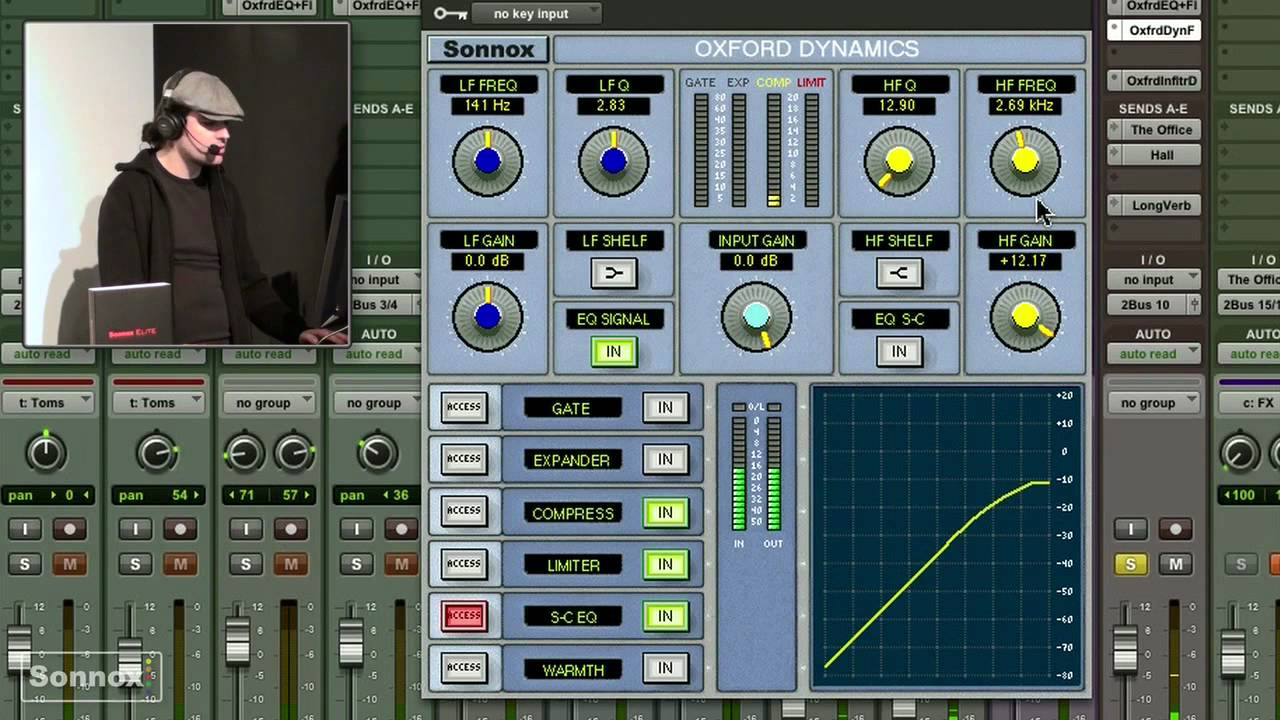The height and width of the screenshot is (720, 1280).
Task: Select the LongVerb send slot
Action: (1153, 206)
